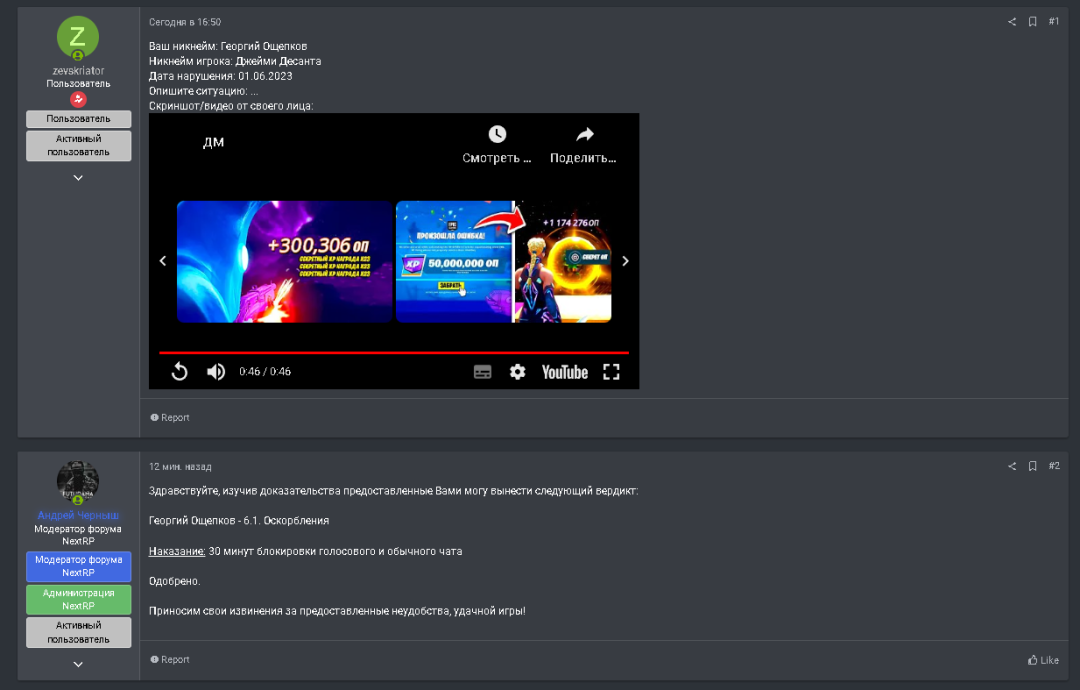Go to next suggested videos
Image resolution: width=1080 pixels, height=690 pixels.
[625, 261]
